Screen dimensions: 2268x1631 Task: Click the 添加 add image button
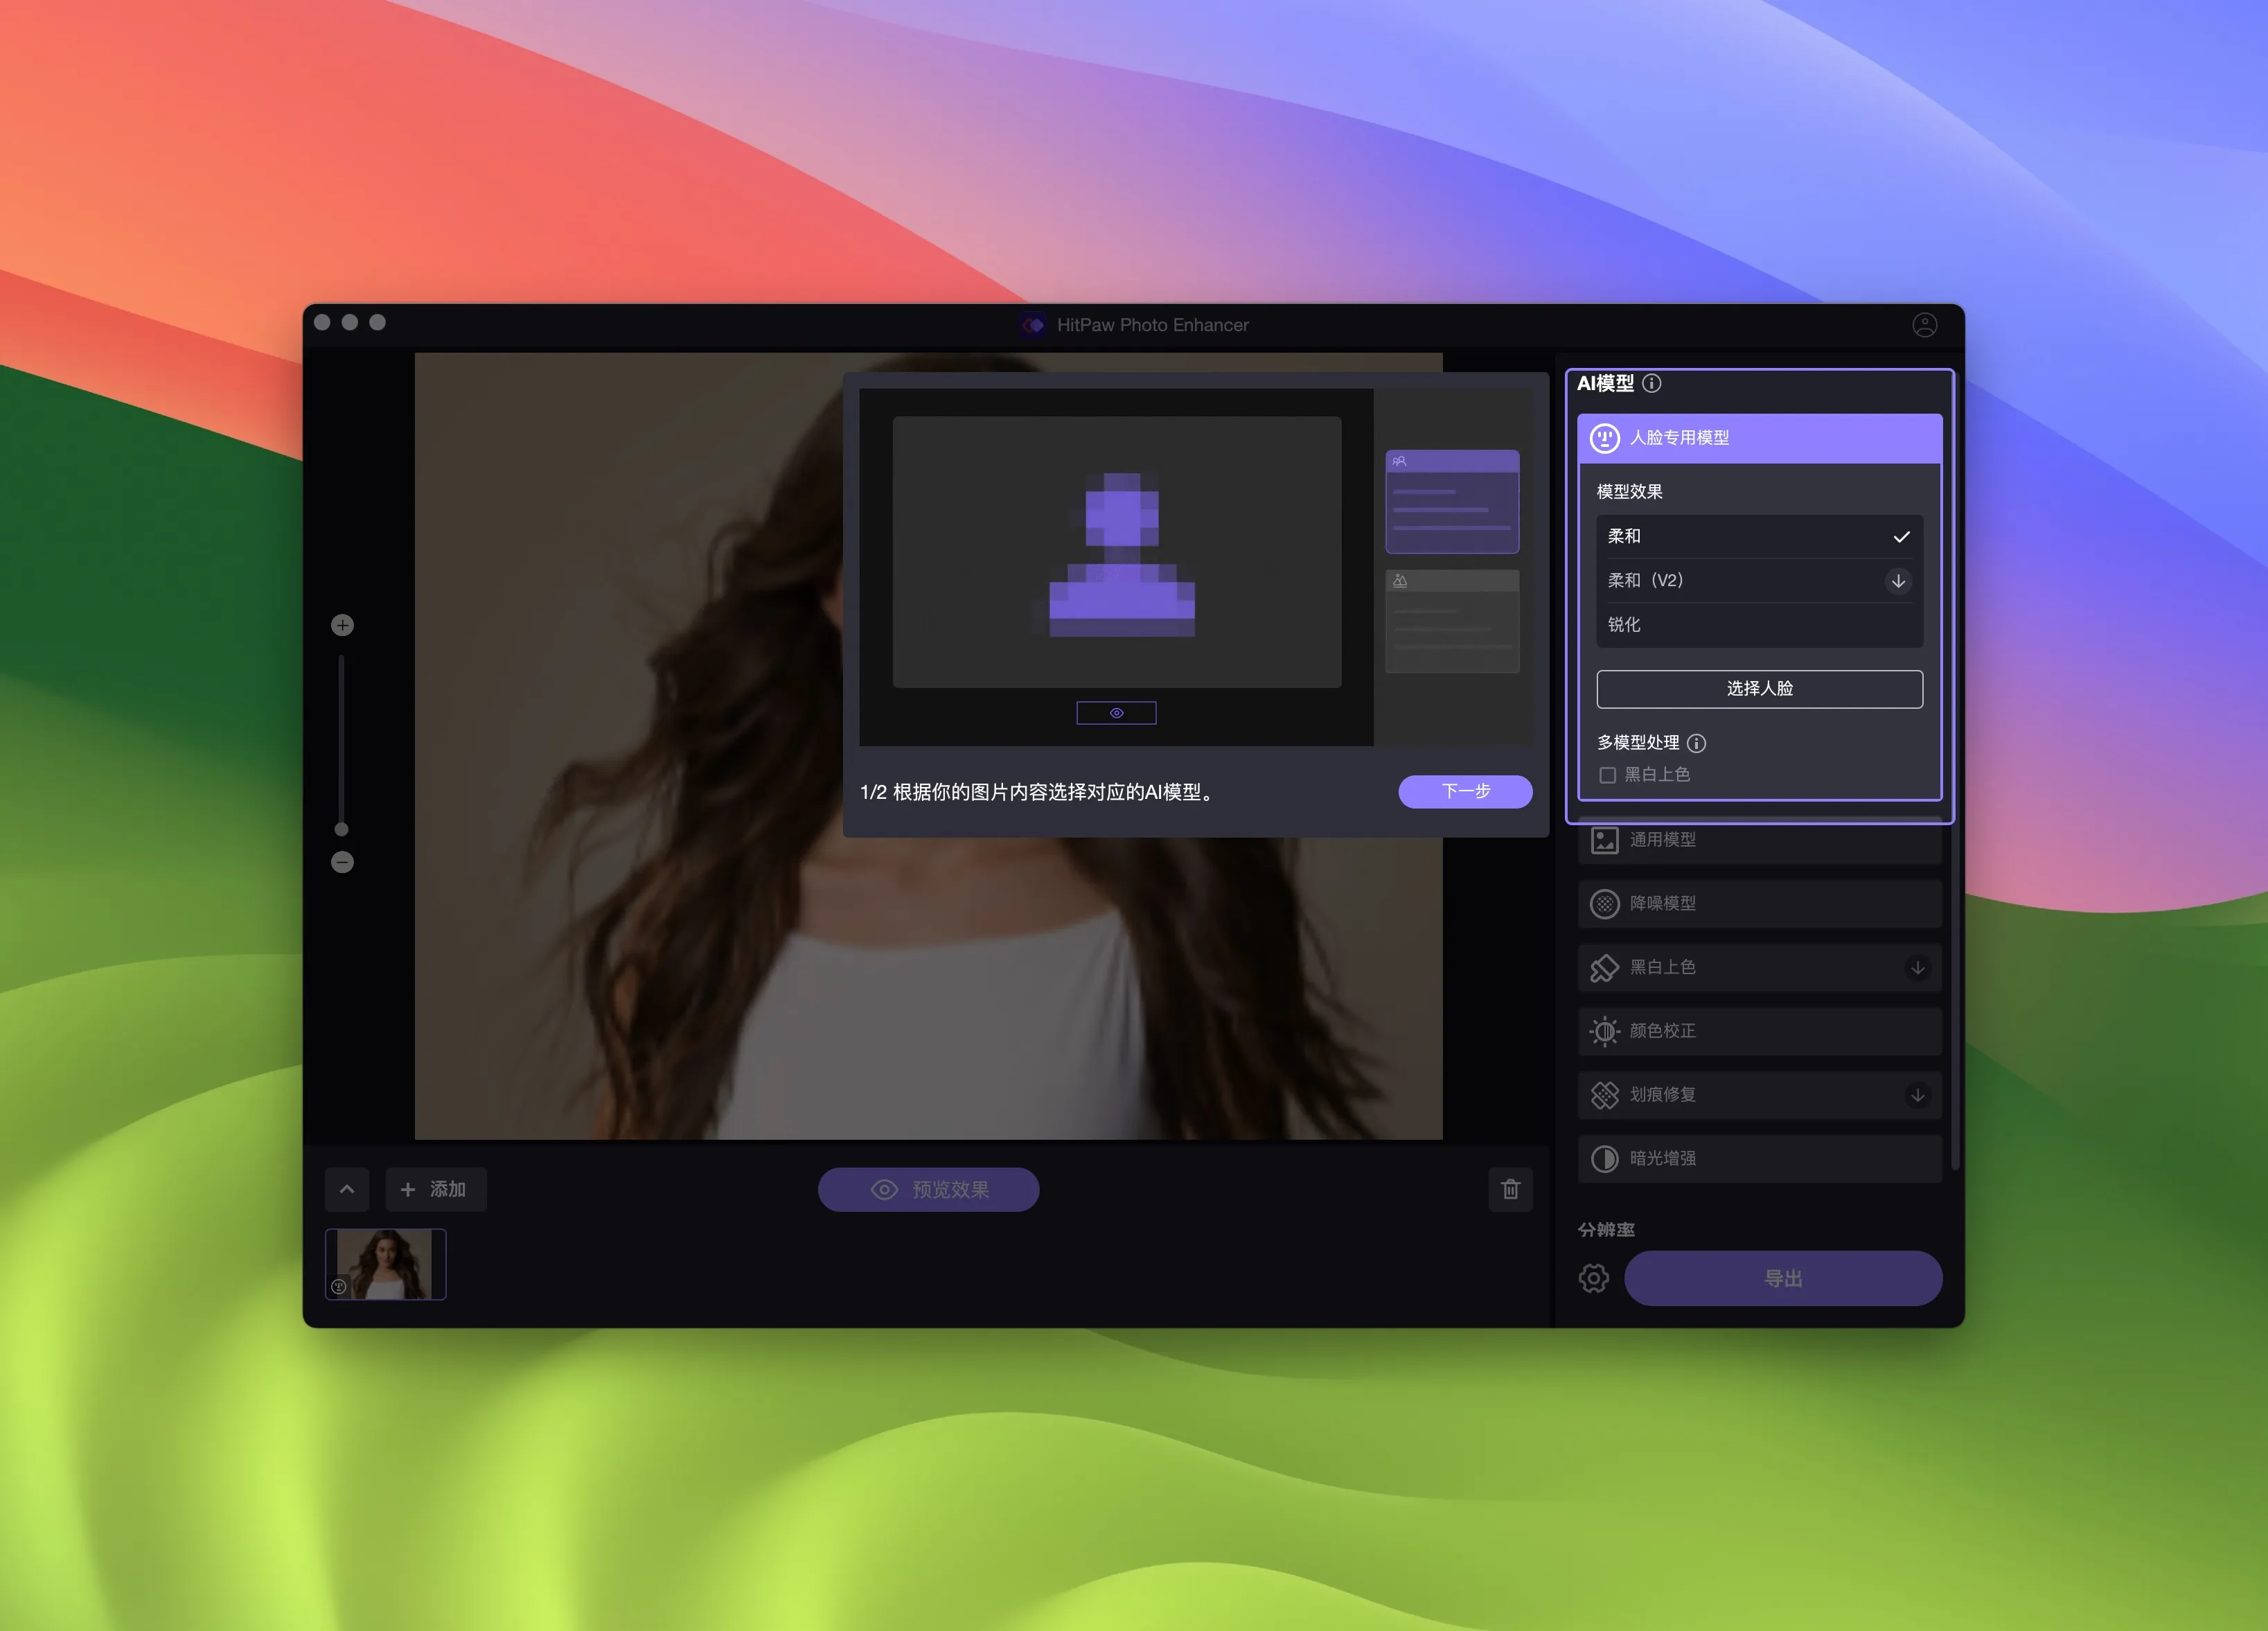click(436, 1189)
